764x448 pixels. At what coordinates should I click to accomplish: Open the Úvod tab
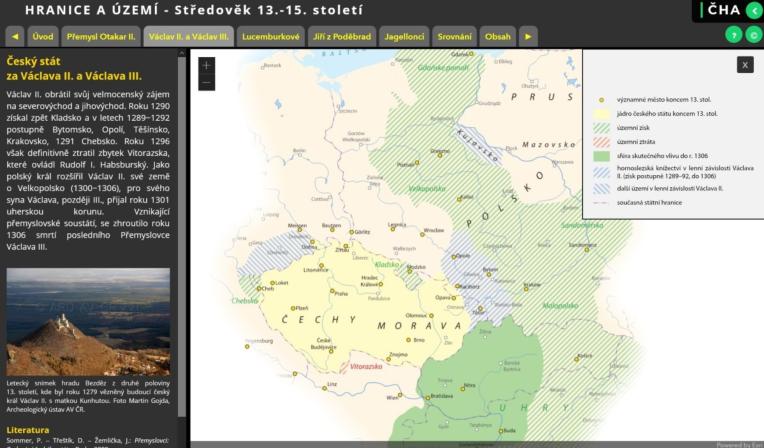tap(43, 37)
